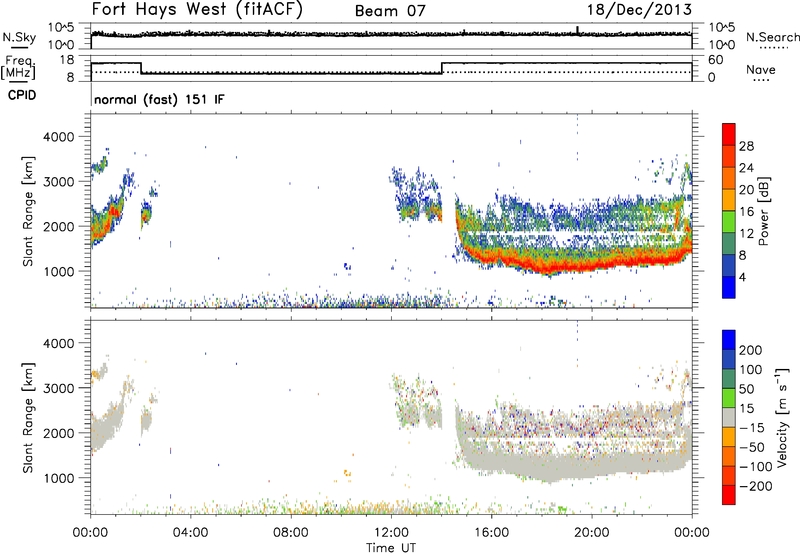Click the '28' power scale value
Image resolution: width=800 pixels, height=554 pixels.
click(x=746, y=146)
